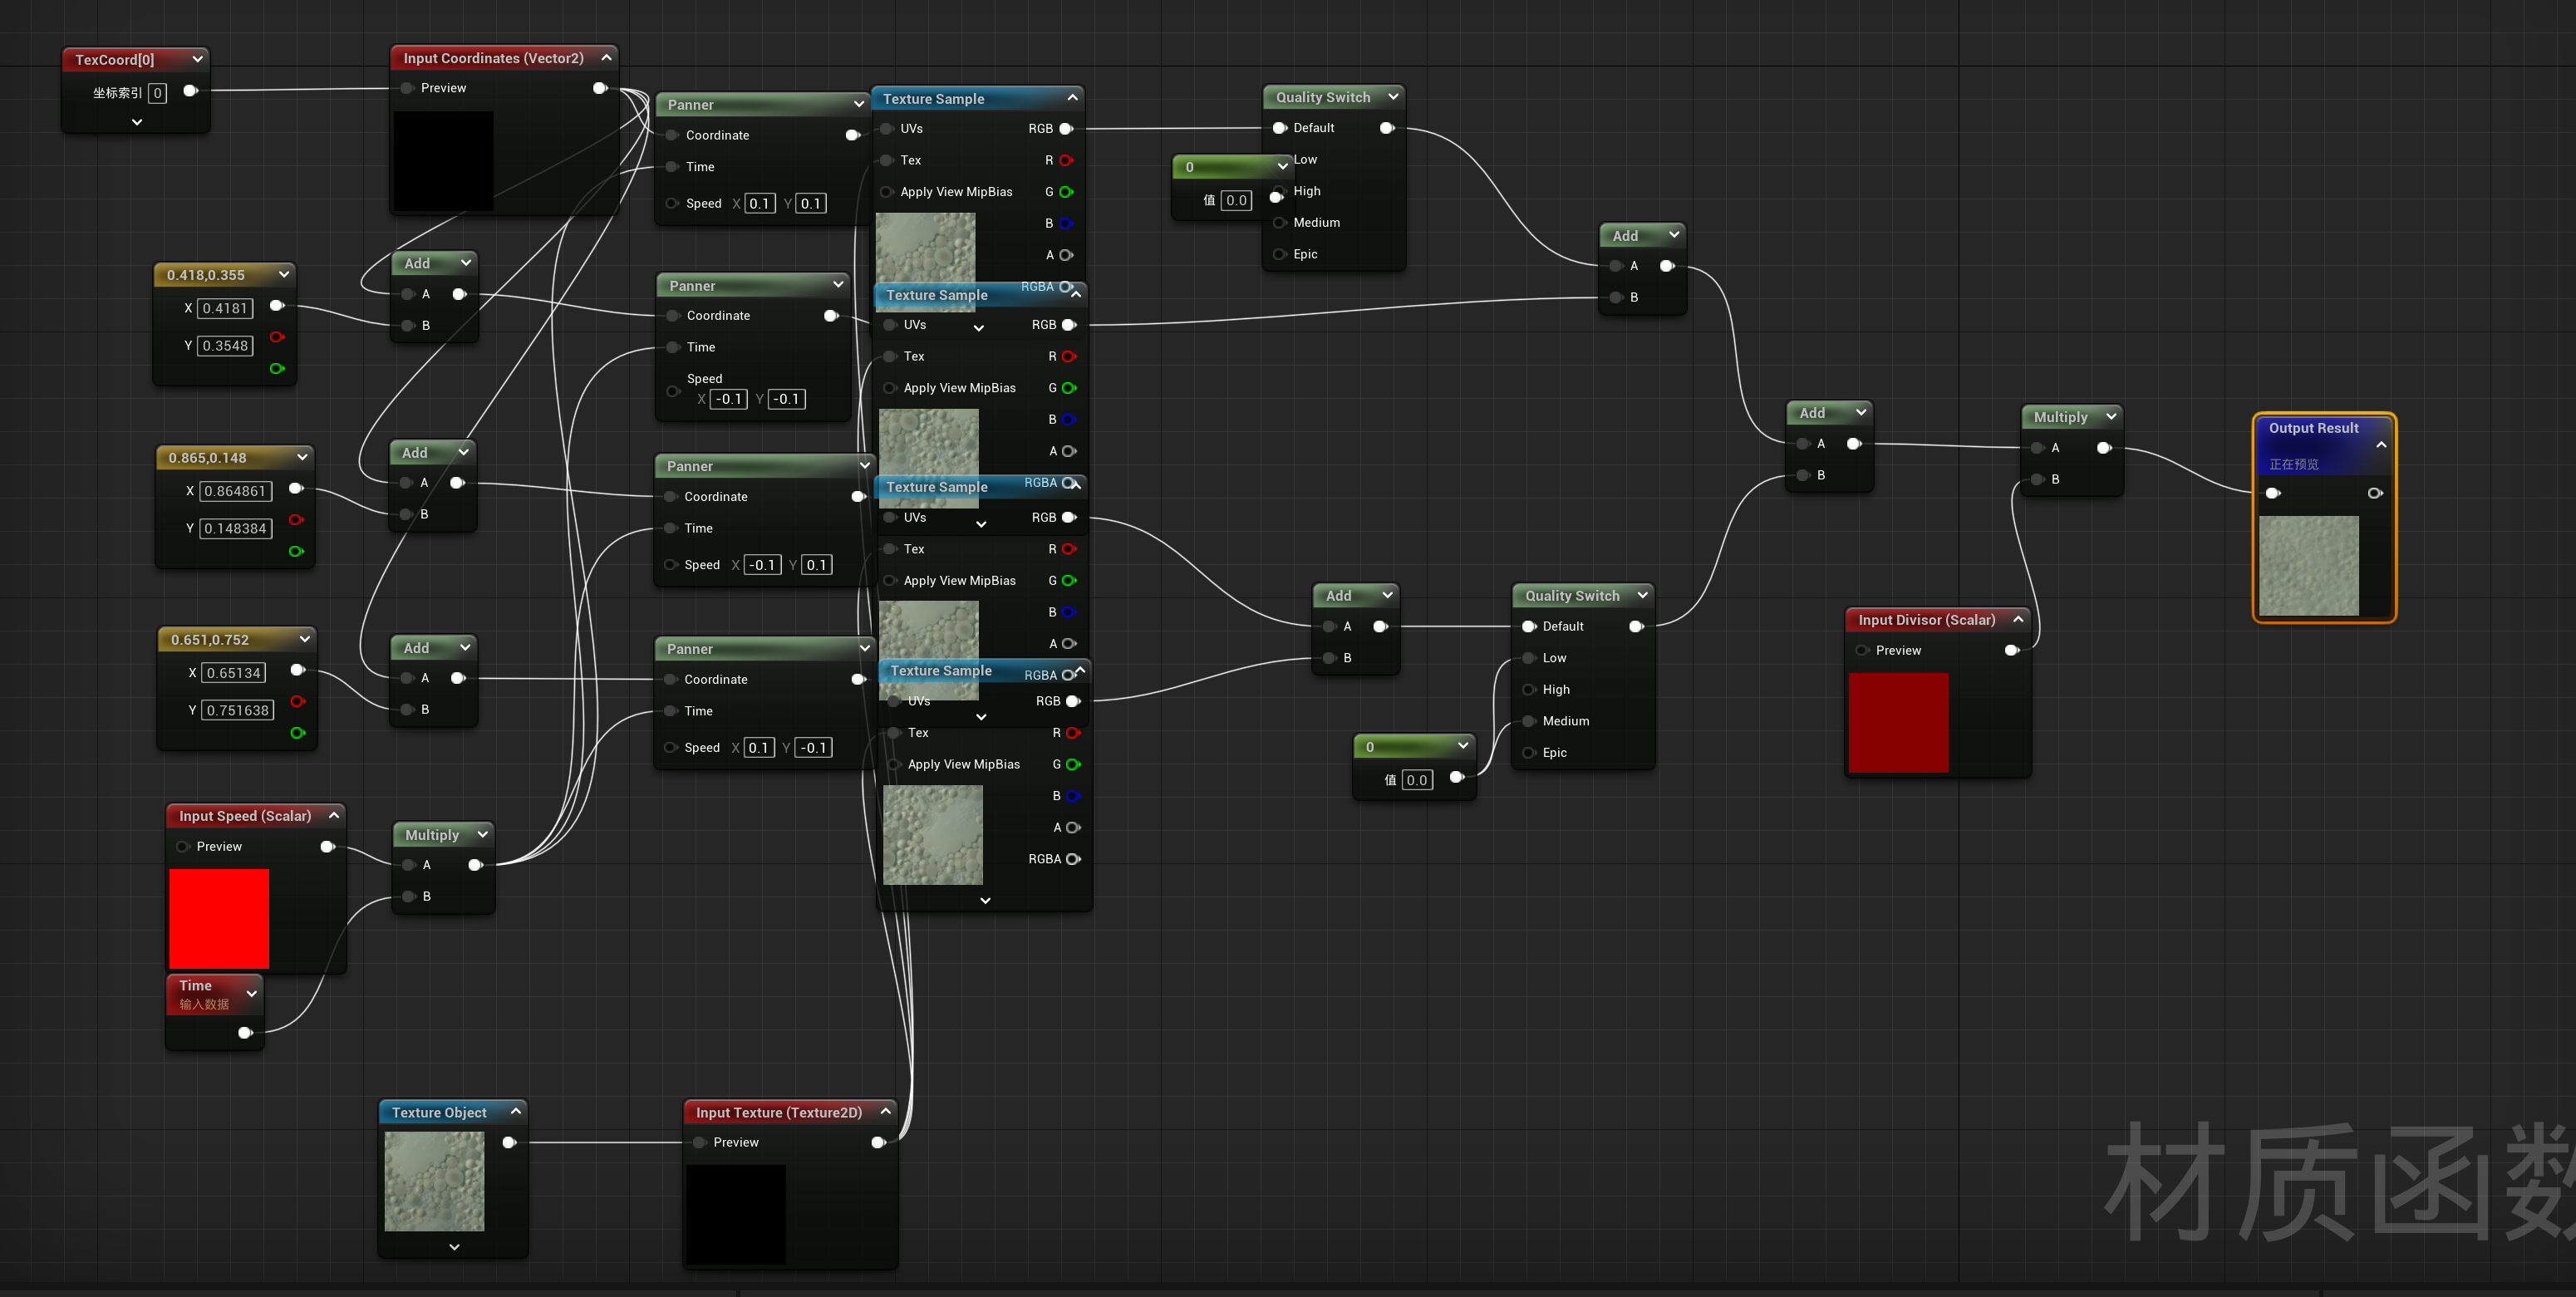Click the Texture Object output pin
The height and width of the screenshot is (1297, 2576).
point(509,1142)
